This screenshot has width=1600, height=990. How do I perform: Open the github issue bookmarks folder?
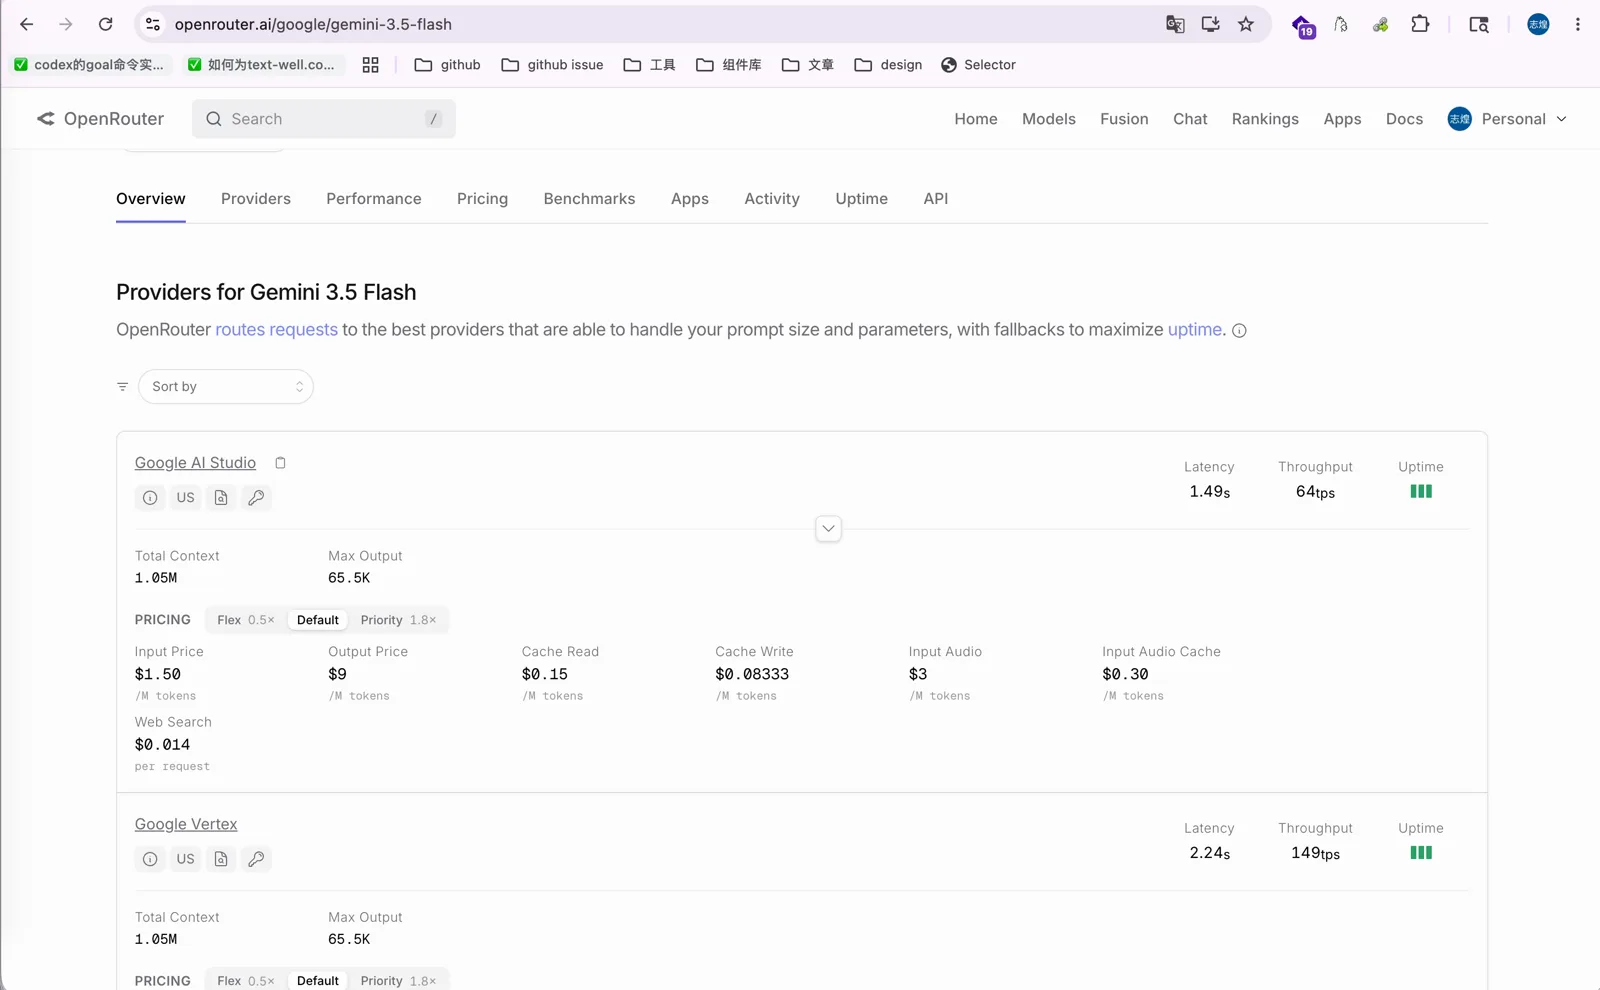(x=552, y=65)
